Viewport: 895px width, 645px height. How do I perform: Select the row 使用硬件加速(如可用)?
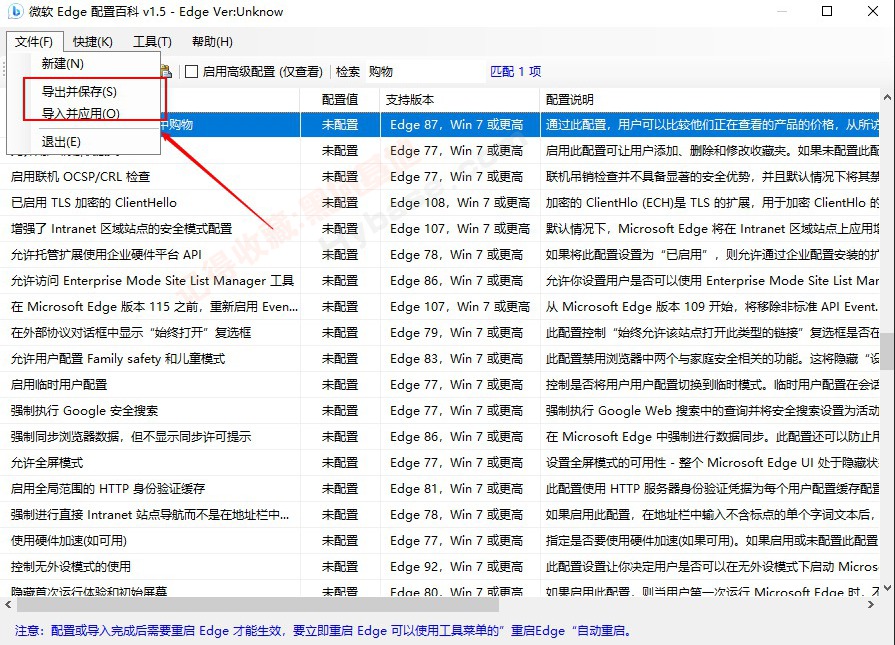click(440, 541)
